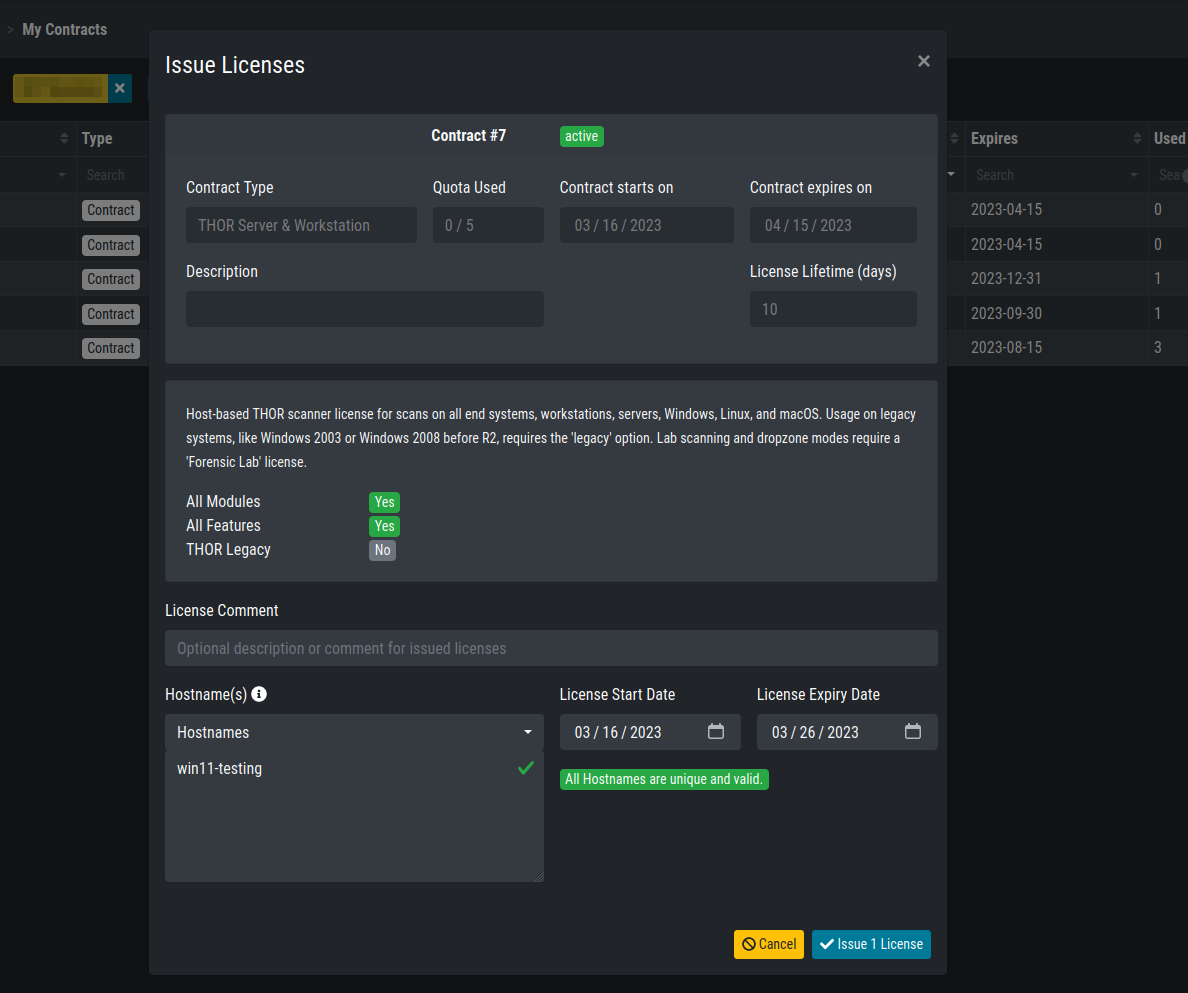Click the All Modules Yes badge

(x=384, y=502)
